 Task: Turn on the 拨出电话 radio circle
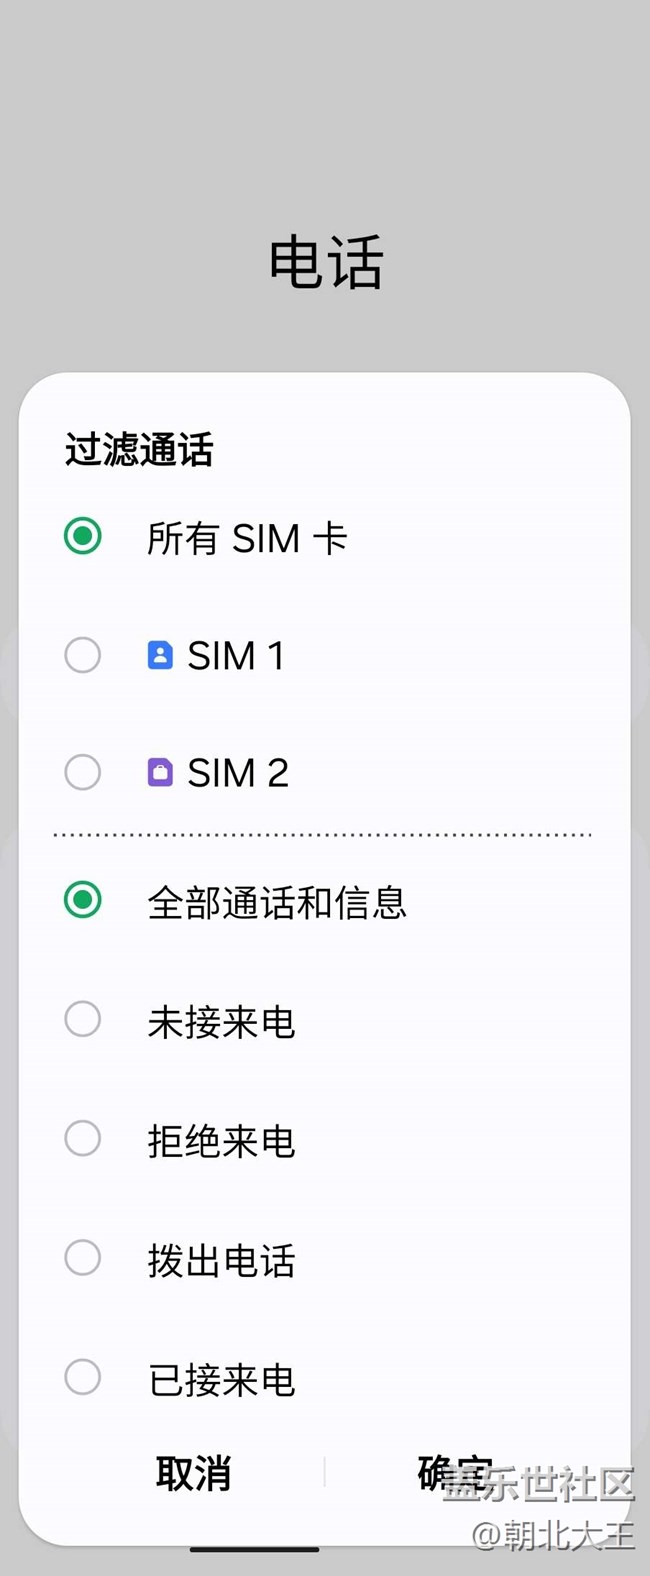coord(82,1258)
